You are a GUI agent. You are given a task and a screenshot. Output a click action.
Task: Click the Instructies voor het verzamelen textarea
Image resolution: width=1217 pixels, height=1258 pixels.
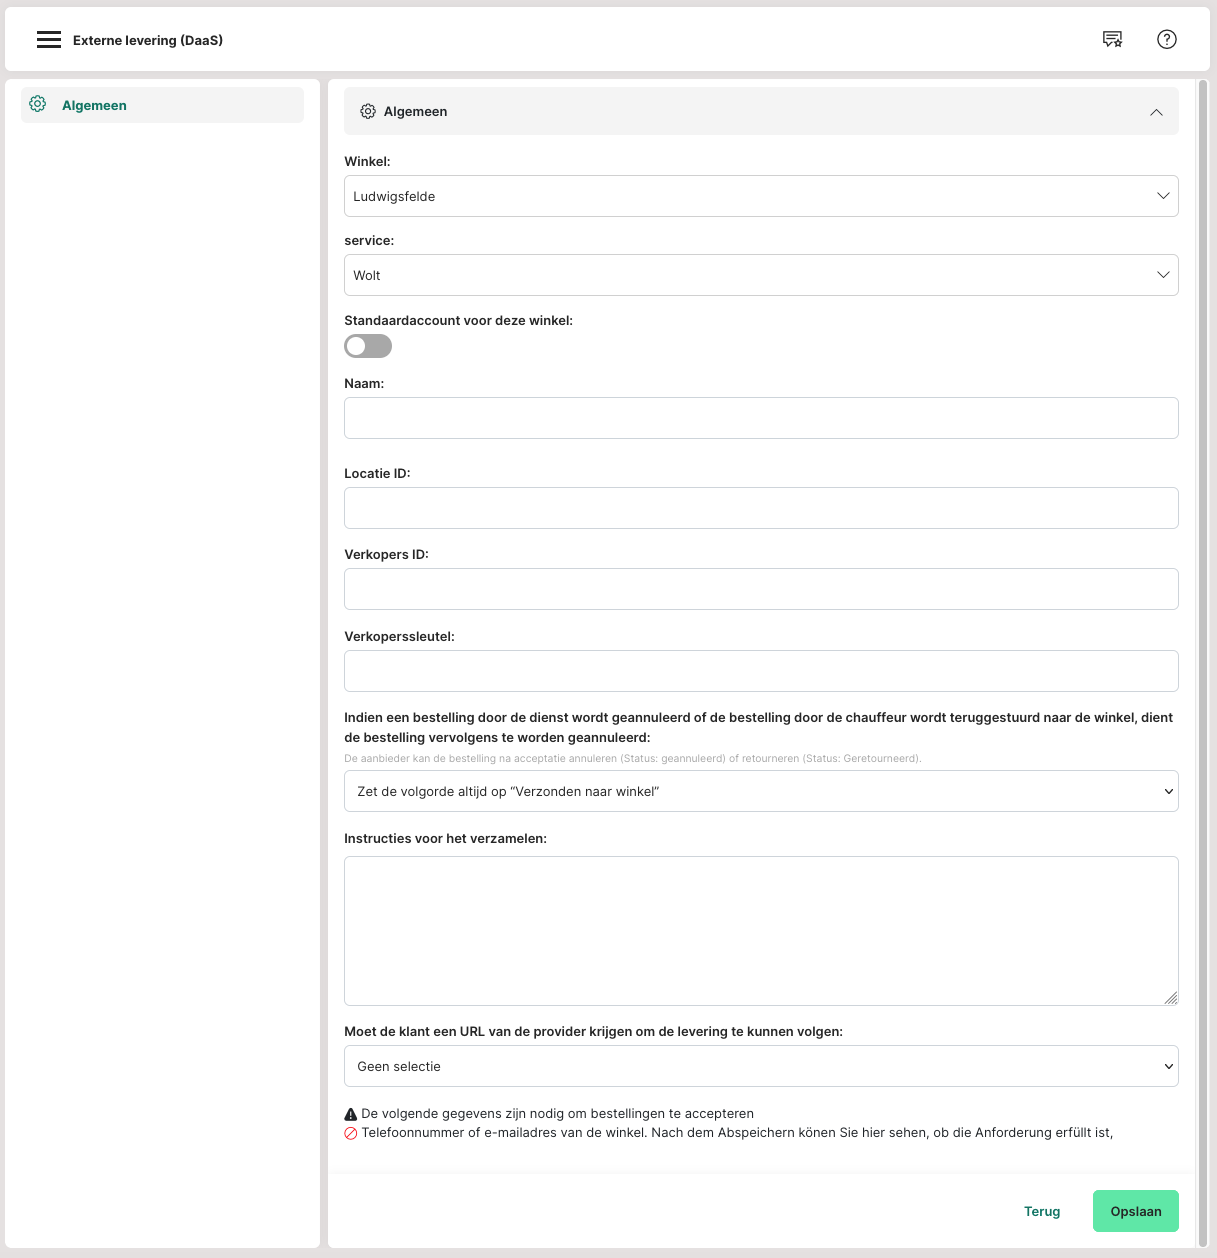[760, 930]
